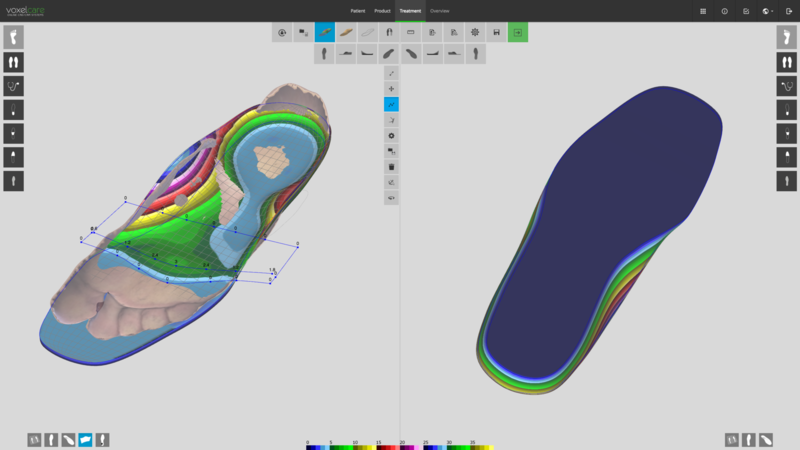The width and height of the screenshot is (800, 450).
Task: Toggle the active curve edit tool
Action: pyautogui.click(x=391, y=104)
